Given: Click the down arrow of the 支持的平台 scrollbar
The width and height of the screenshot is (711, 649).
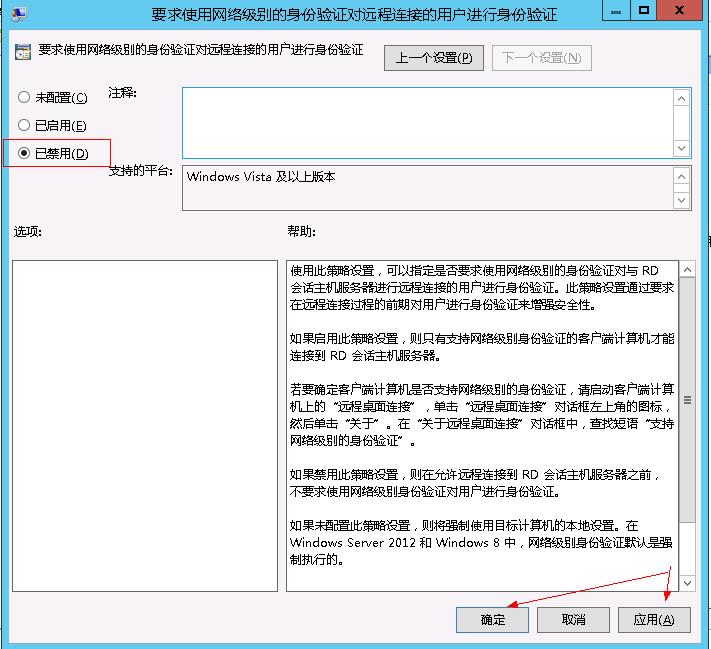Looking at the screenshot, I should (x=682, y=200).
